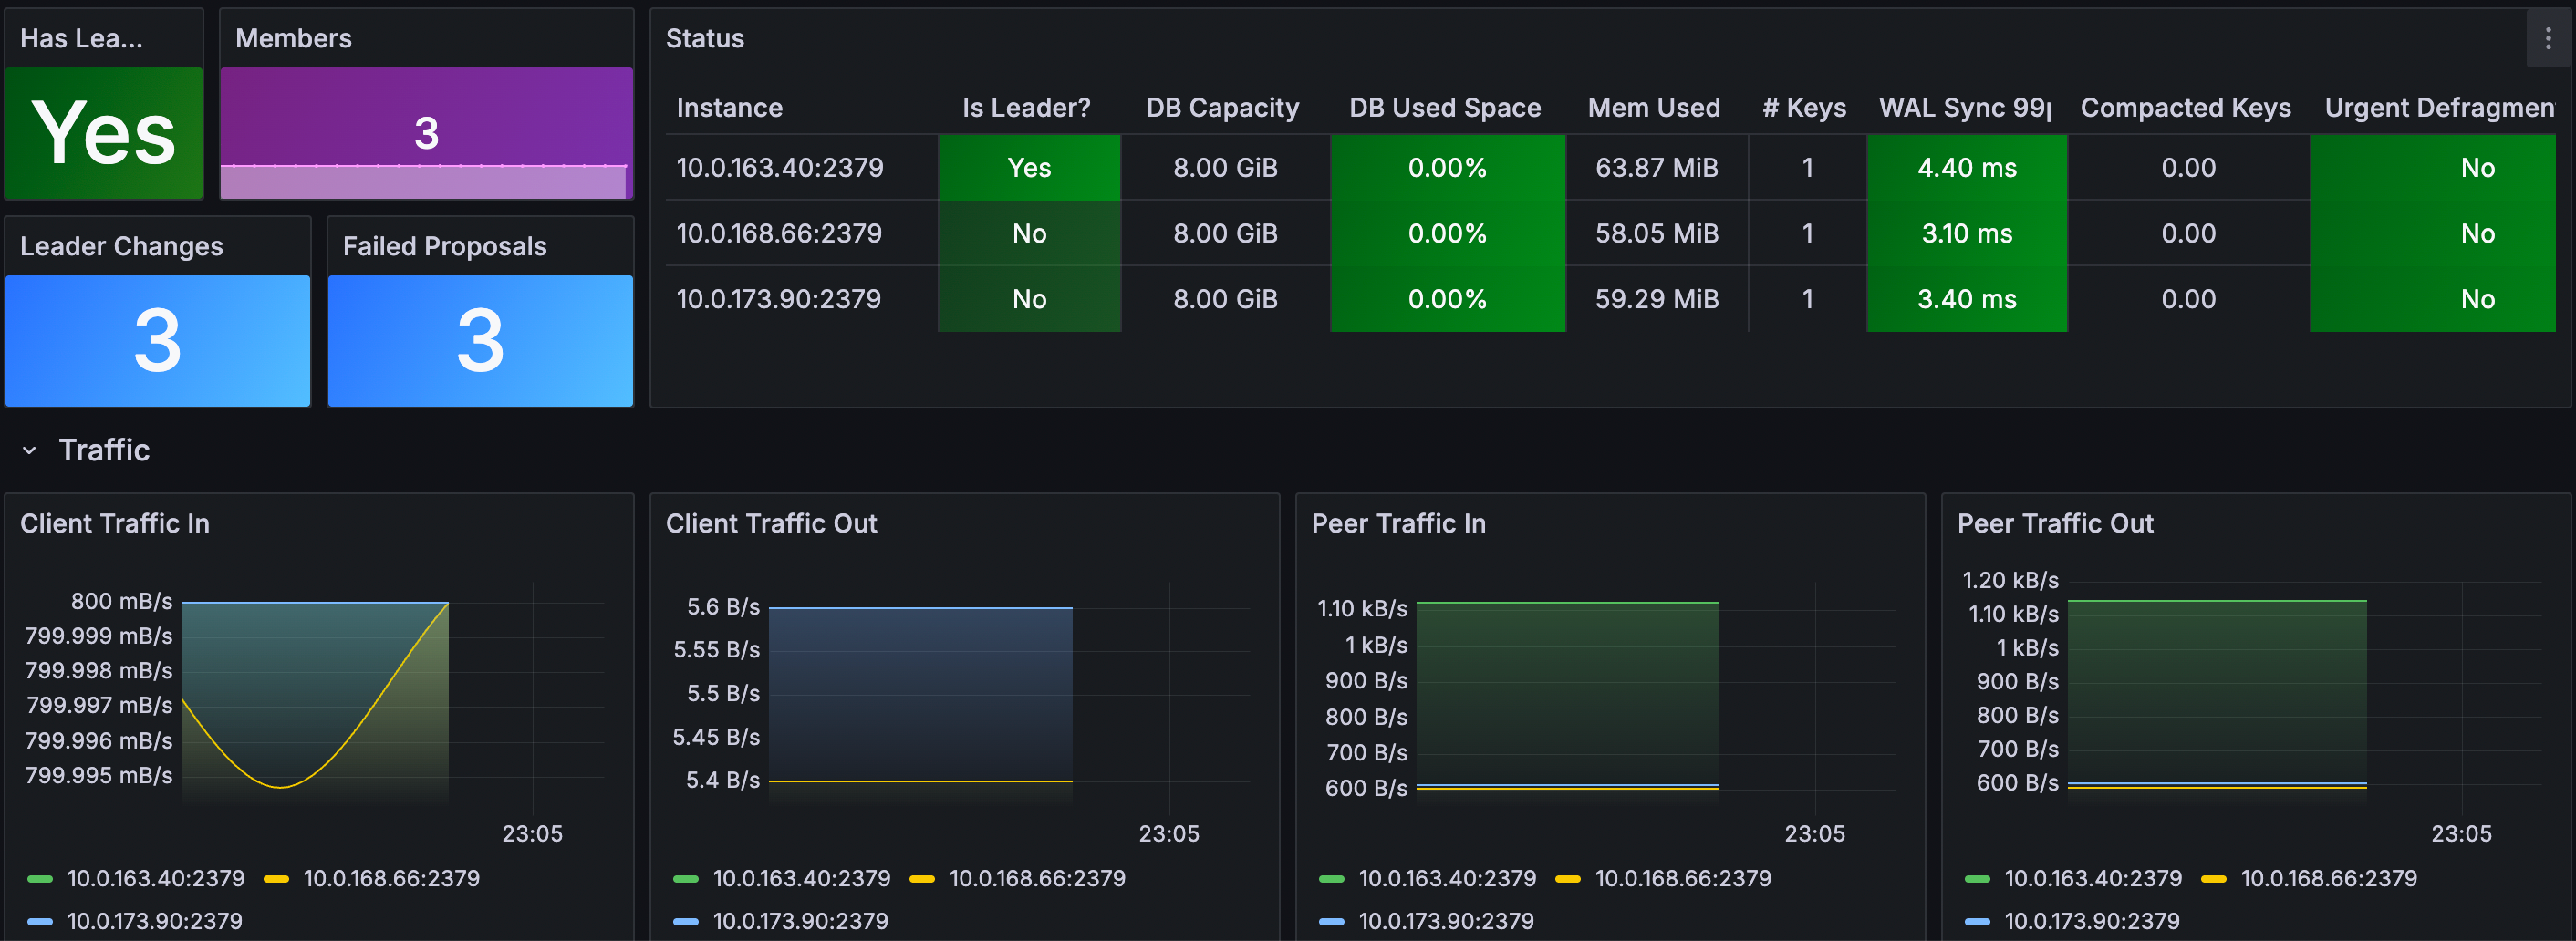Open the Status panel title dropdown

[705, 38]
